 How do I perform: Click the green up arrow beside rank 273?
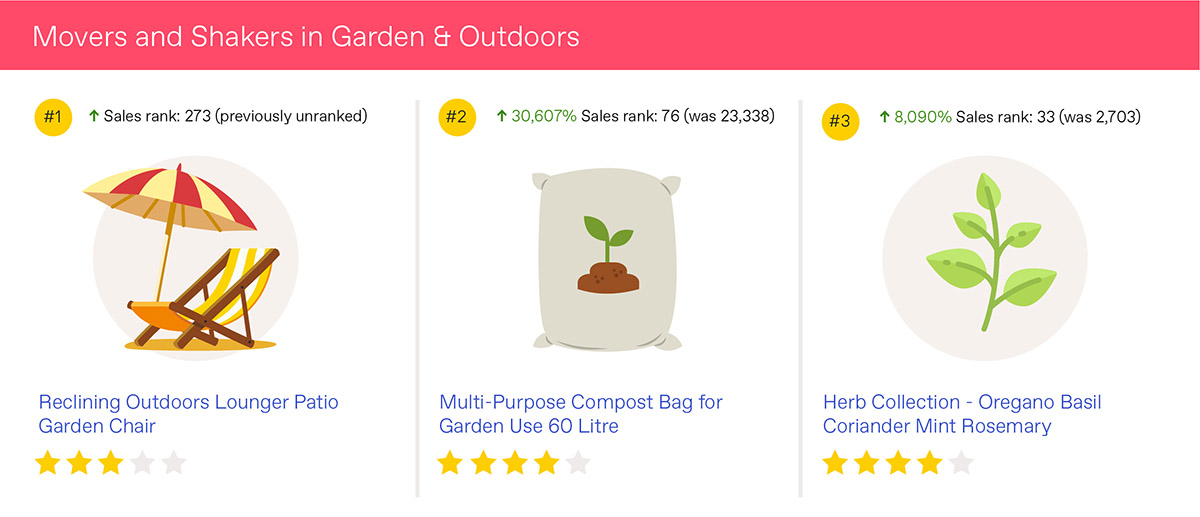tap(94, 116)
